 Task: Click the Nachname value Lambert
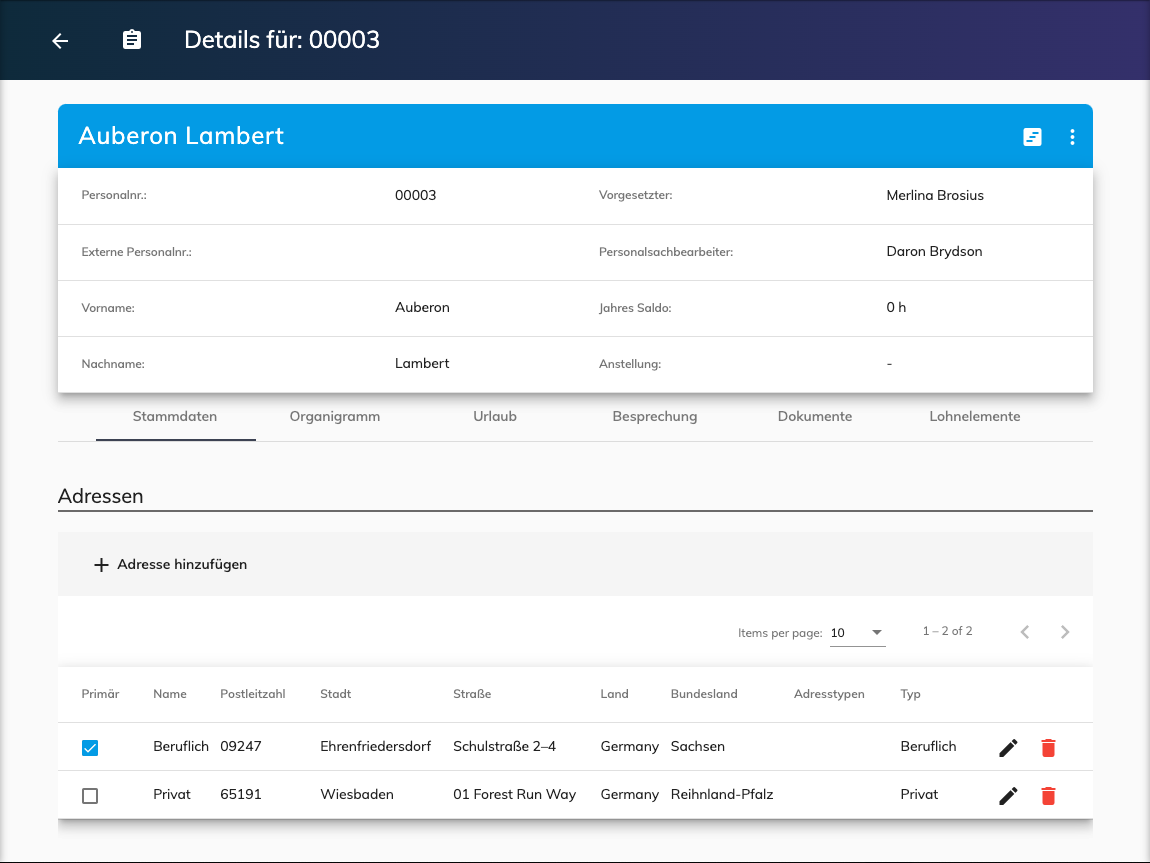point(422,364)
